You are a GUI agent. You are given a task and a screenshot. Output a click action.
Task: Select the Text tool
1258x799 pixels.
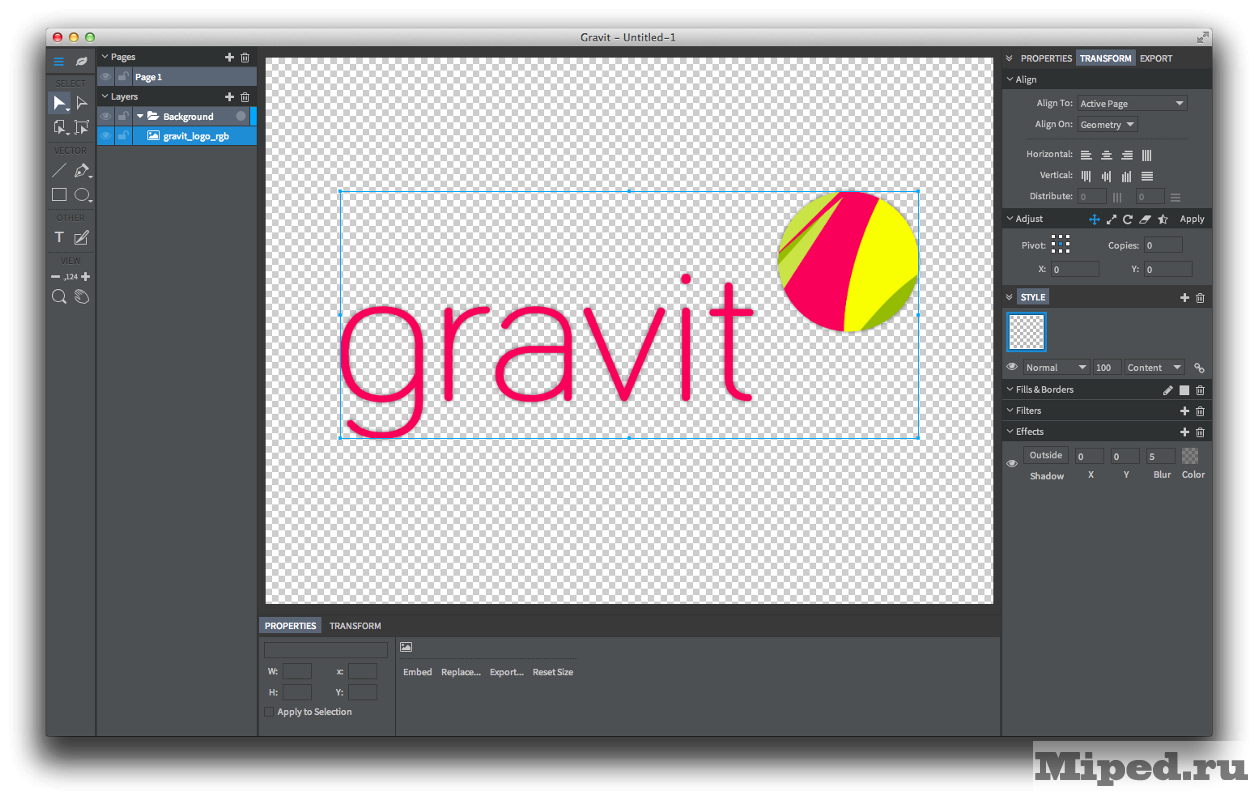point(59,238)
